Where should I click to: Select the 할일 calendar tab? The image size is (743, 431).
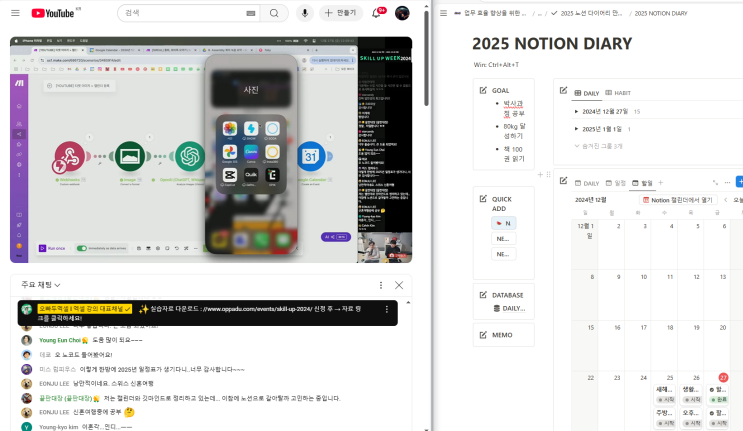pos(642,183)
